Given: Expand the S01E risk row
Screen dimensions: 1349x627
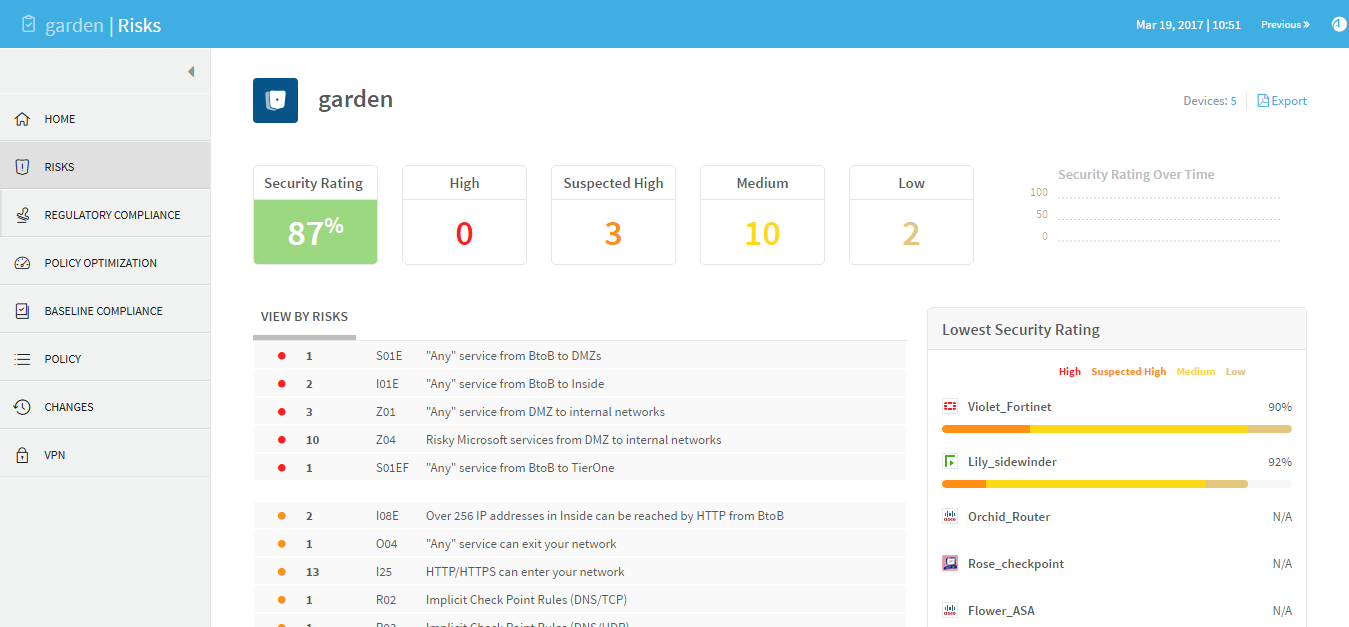Looking at the screenshot, I should click(x=580, y=356).
